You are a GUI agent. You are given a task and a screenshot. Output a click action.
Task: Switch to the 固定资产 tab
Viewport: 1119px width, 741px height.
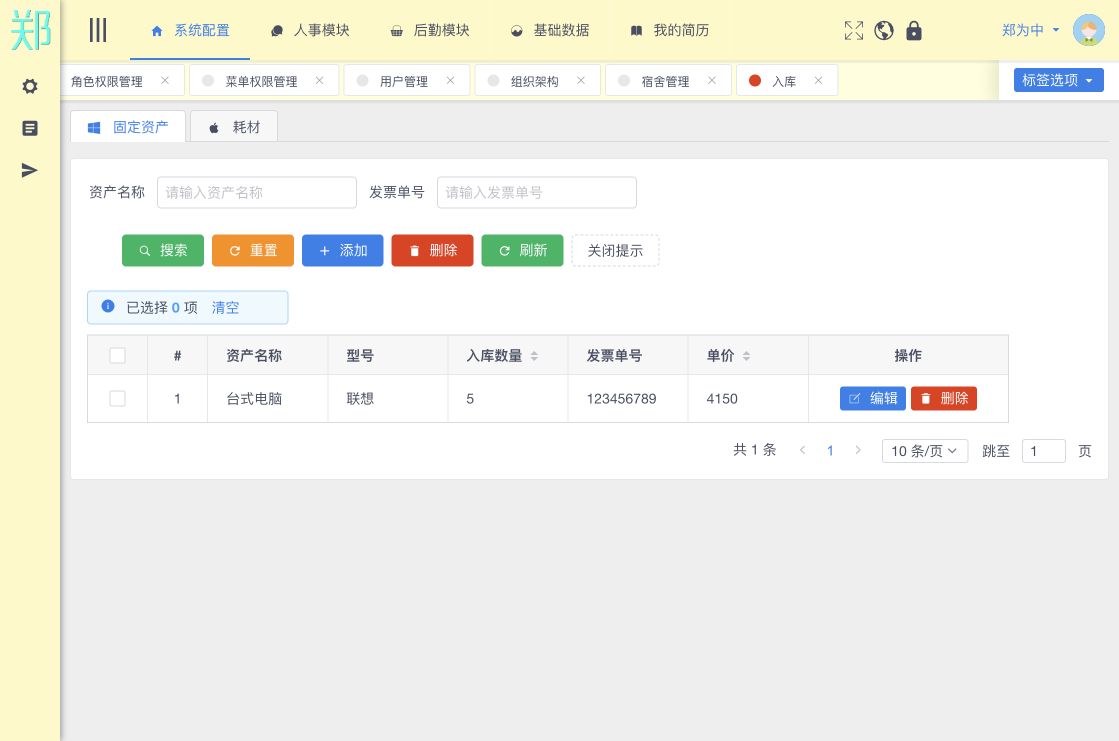128,127
